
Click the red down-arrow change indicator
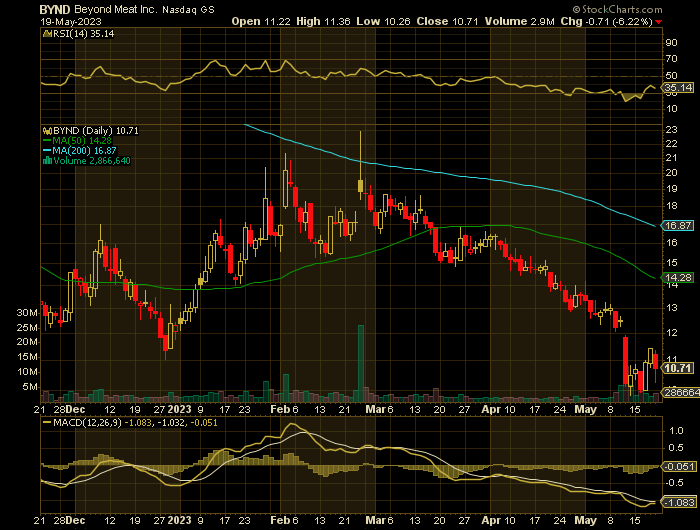(x=658, y=22)
